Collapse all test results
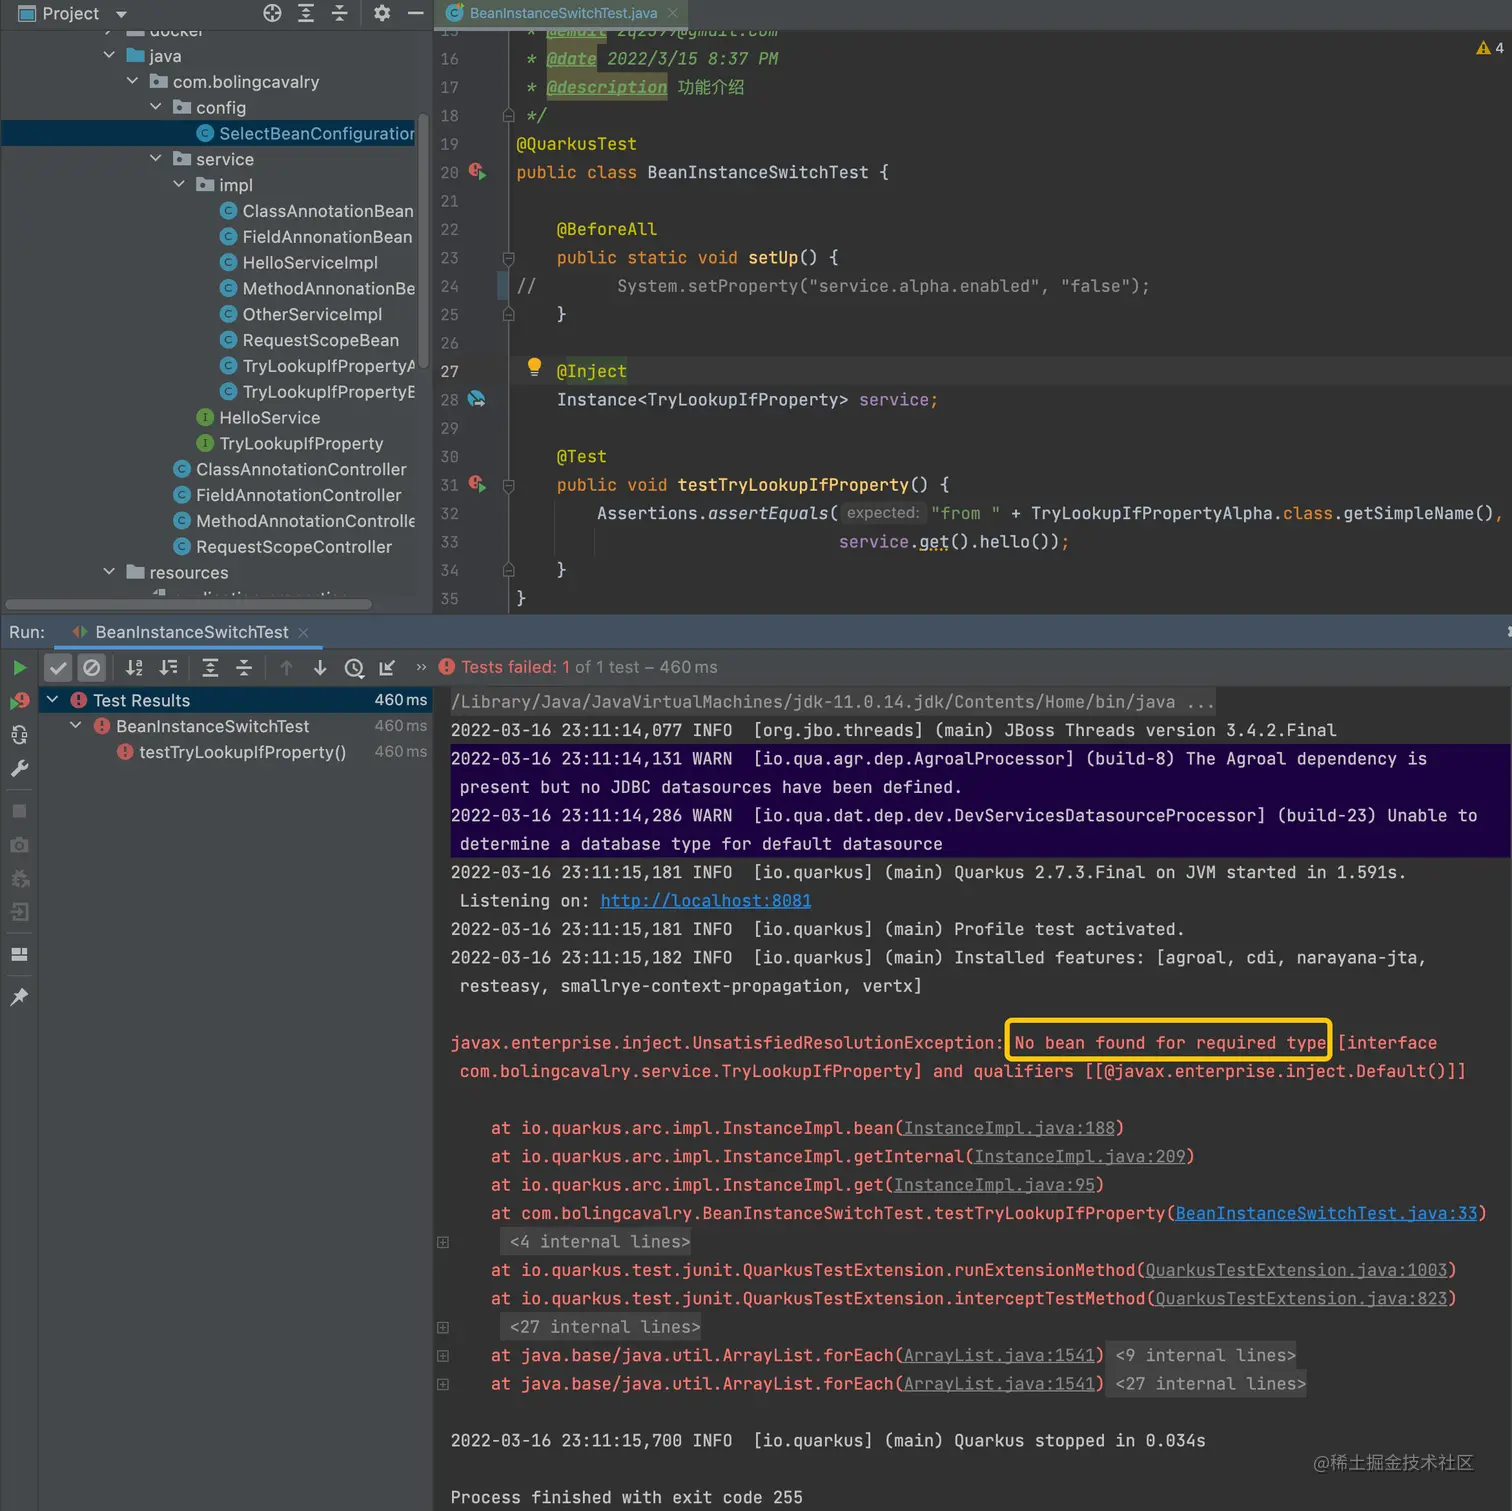 coord(244,668)
